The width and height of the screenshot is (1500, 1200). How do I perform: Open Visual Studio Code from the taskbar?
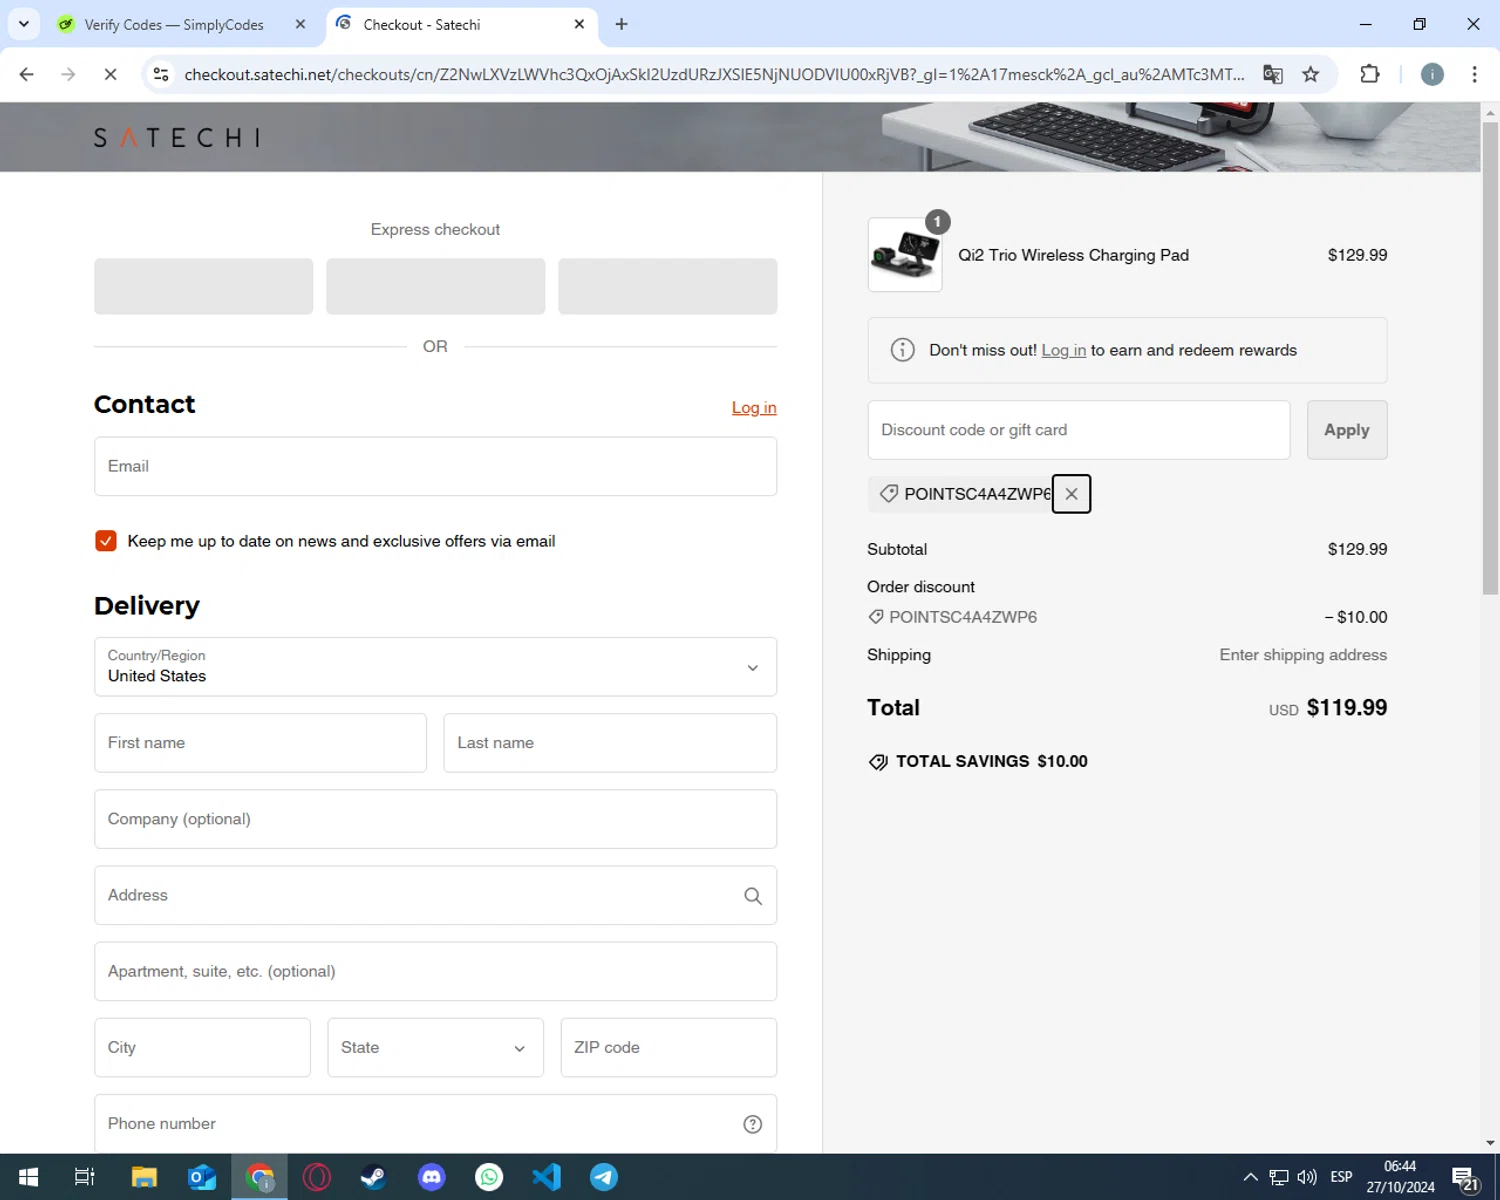pos(547,1177)
